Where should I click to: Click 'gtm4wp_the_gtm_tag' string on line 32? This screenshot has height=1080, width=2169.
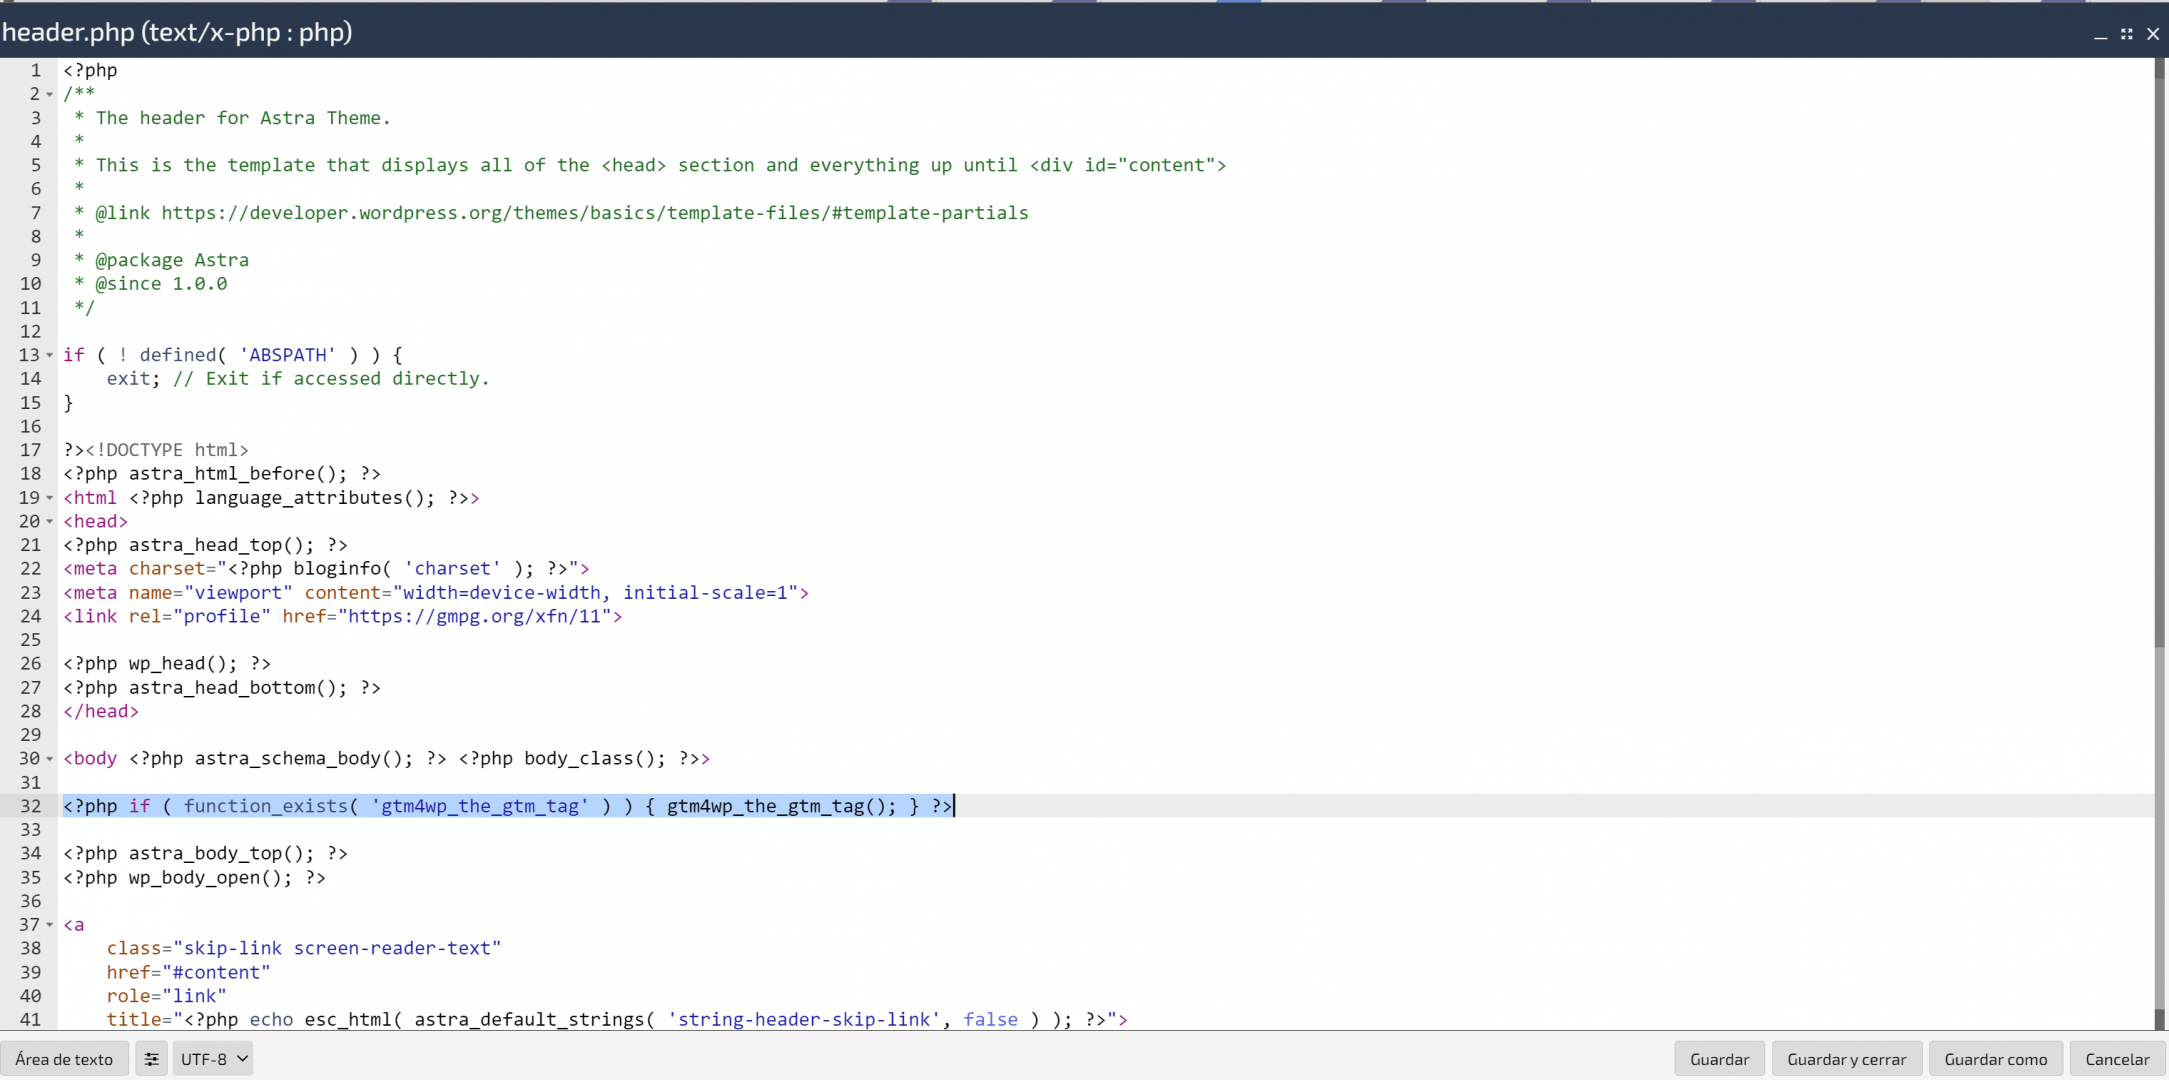[x=480, y=806]
